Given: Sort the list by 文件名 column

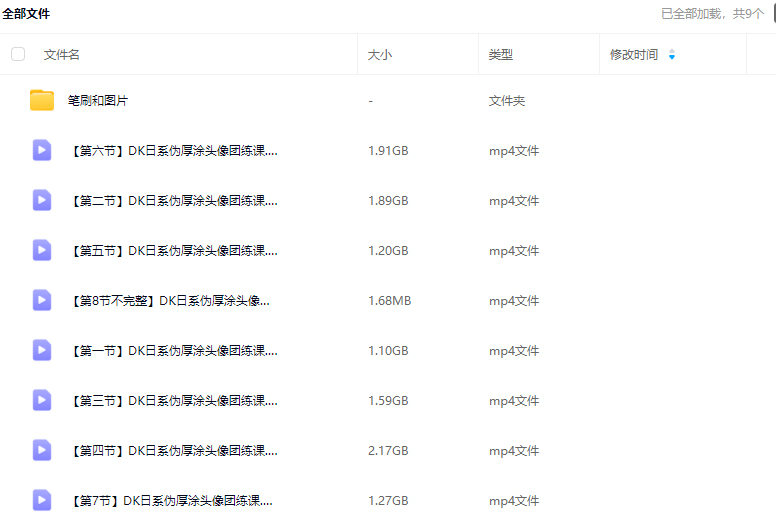Looking at the screenshot, I should pyautogui.click(x=62, y=55).
